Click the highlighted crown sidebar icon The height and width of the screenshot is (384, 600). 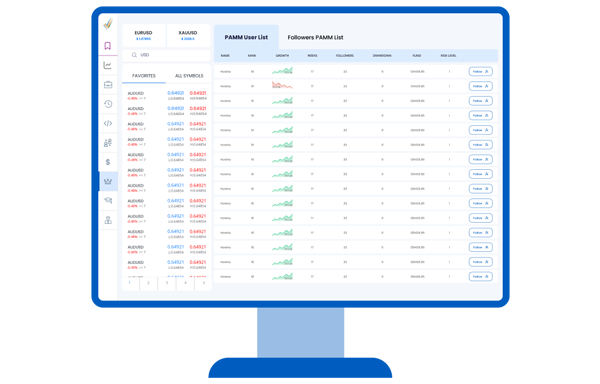pos(108,181)
